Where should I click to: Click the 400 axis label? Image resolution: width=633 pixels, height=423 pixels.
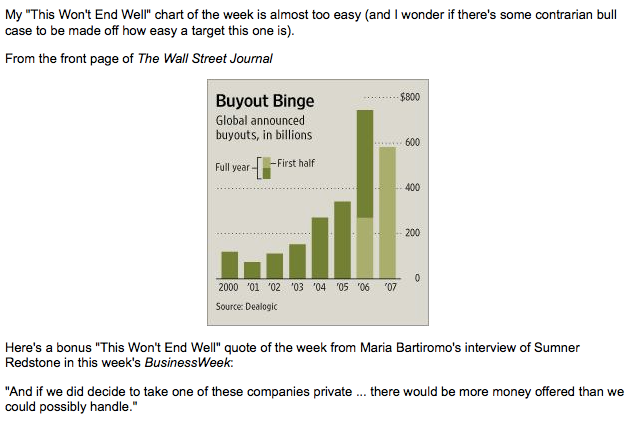411,188
